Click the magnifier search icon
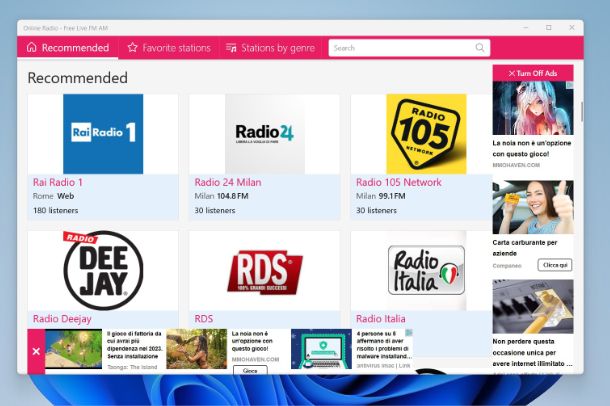 tap(480, 47)
